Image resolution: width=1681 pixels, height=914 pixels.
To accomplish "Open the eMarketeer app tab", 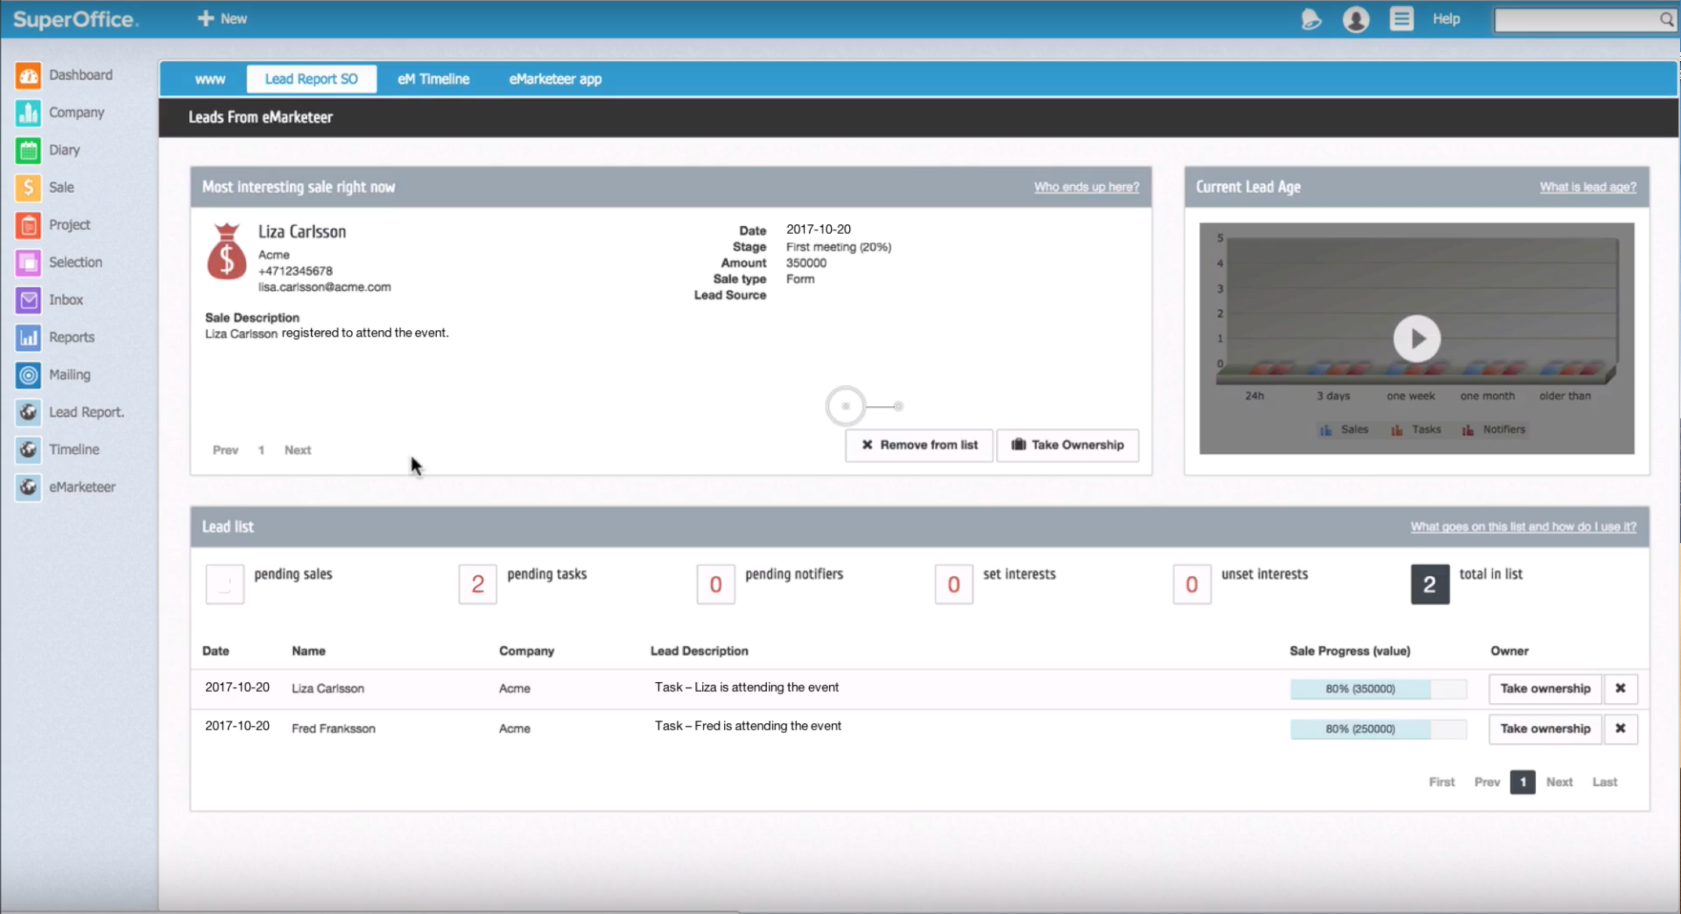I will 555,79.
